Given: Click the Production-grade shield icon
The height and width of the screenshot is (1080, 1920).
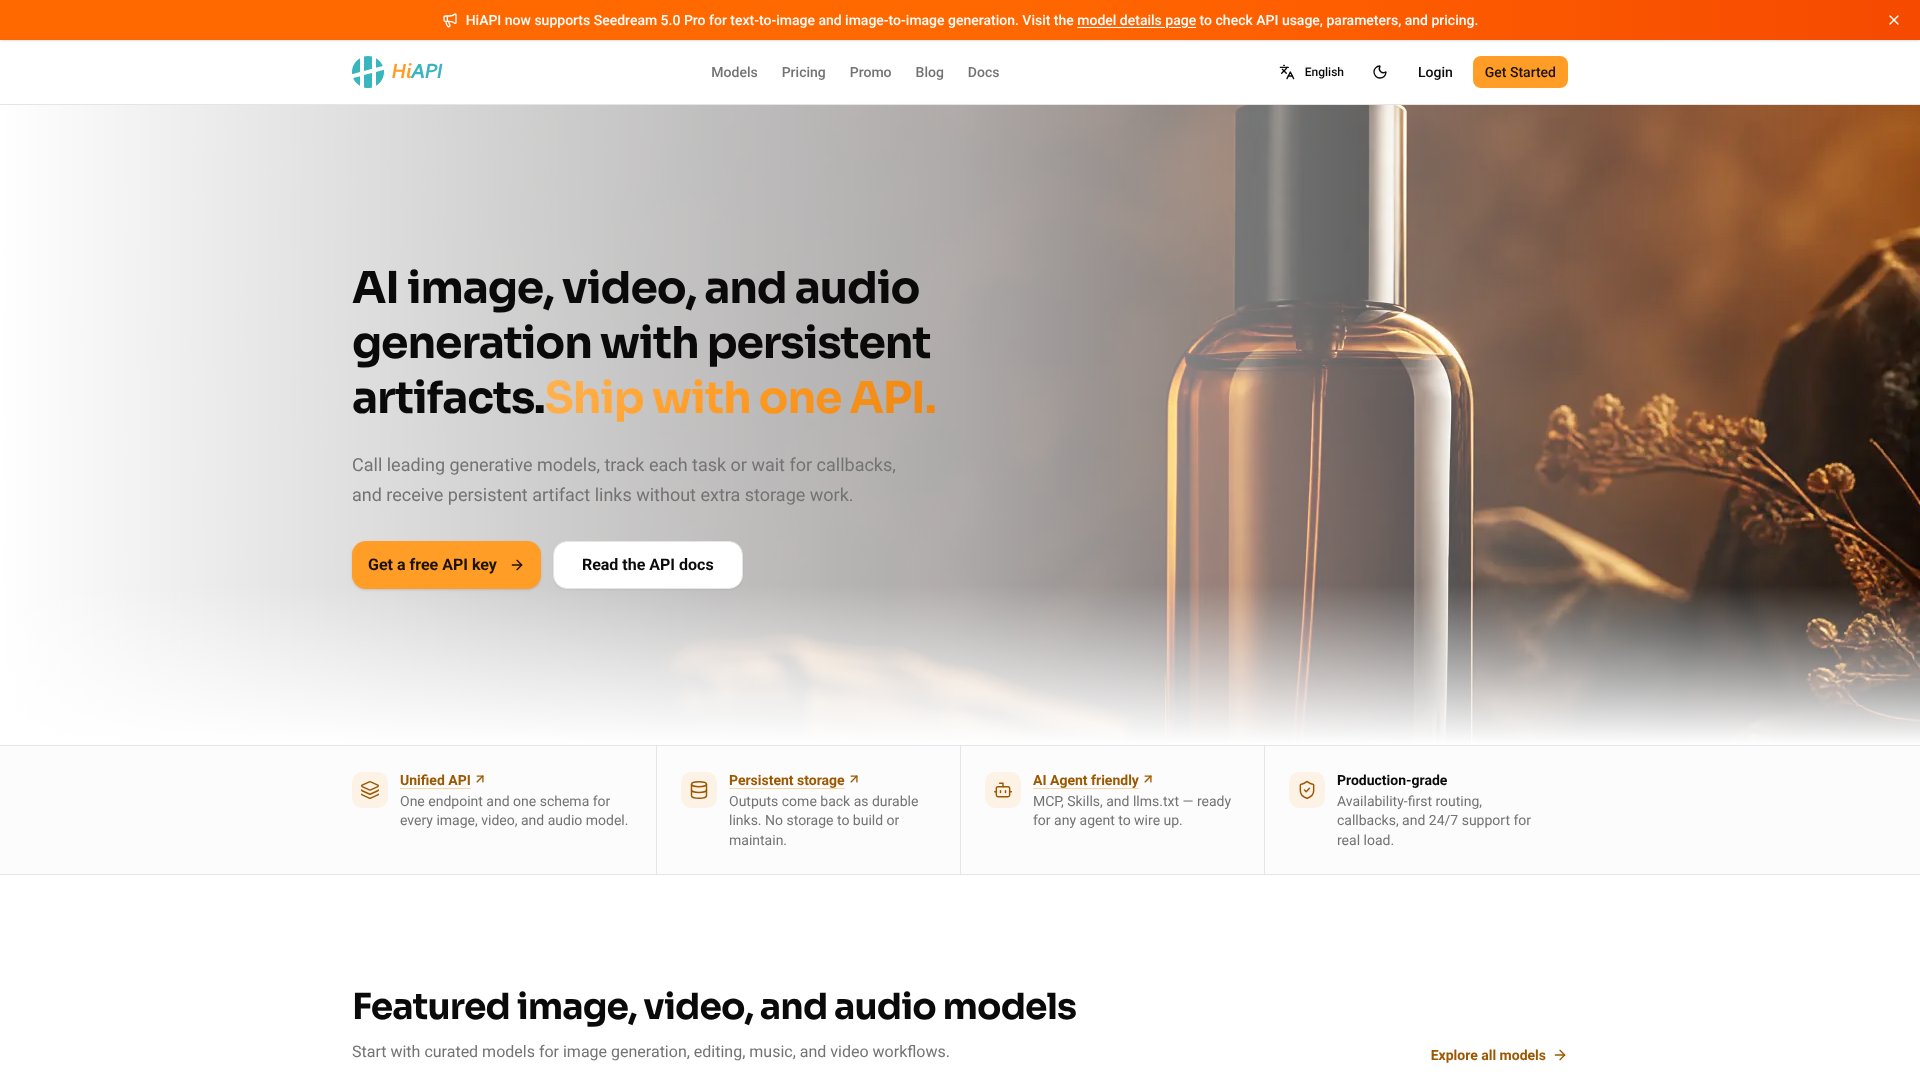Looking at the screenshot, I should point(1307,790).
